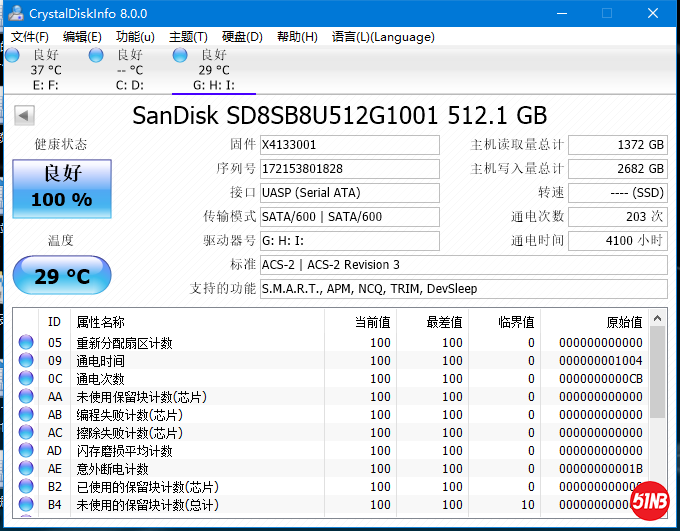Screen dimensions: 680x531
Task: Click the 原始值 column header
Action: (x=624, y=322)
